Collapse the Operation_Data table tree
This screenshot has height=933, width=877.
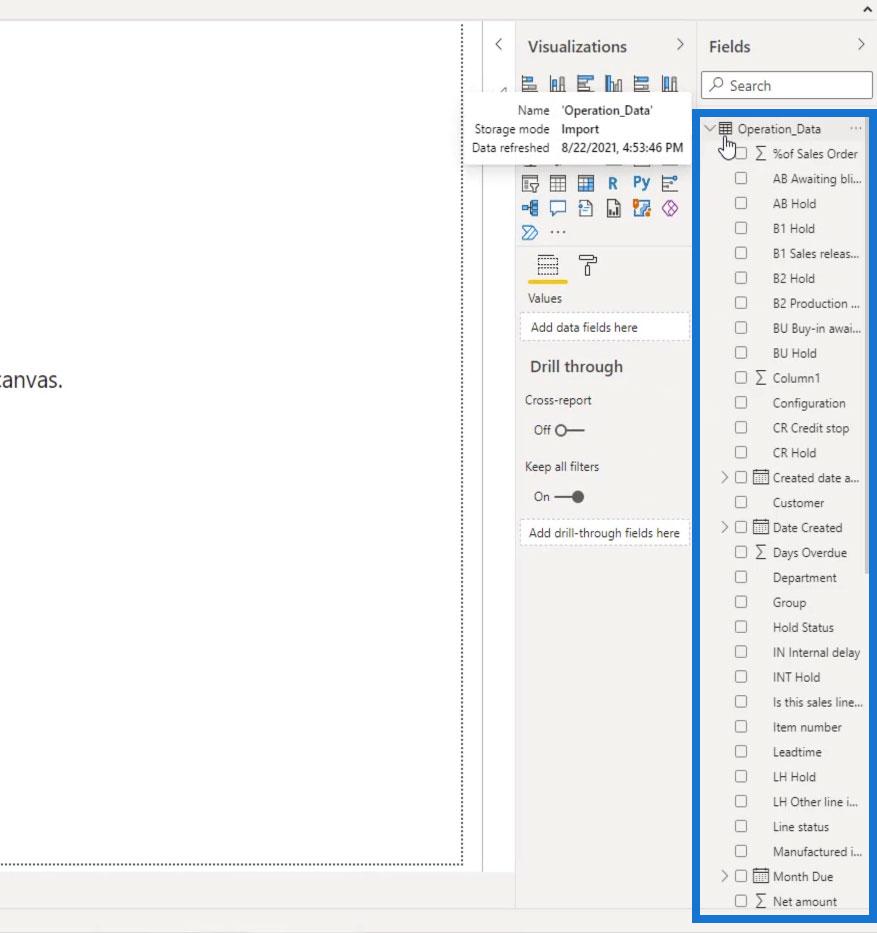tap(709, 128)
